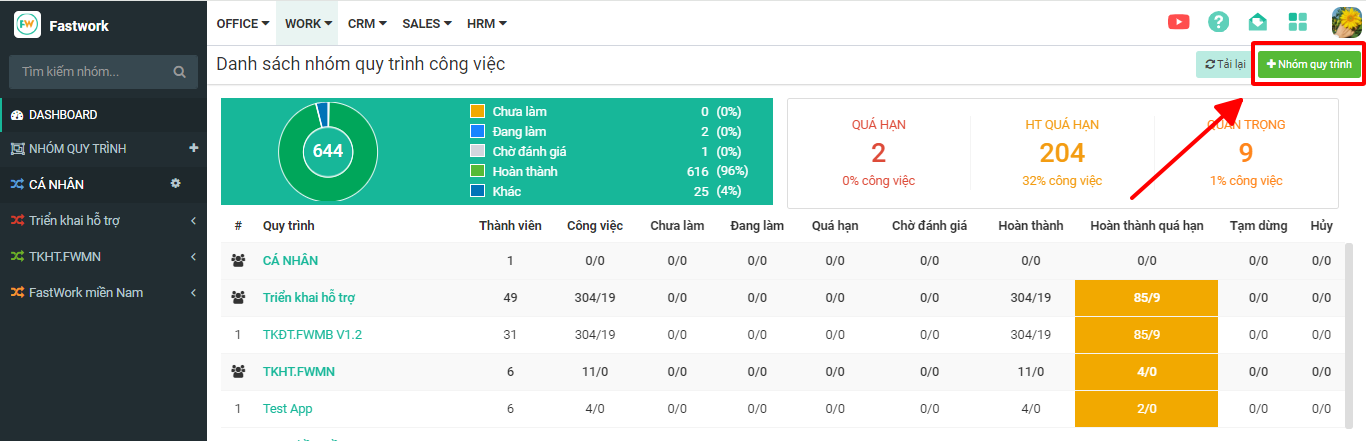The image size is (1366, 441).
Task: Add new group via plus icon
Action: coord(194,148)
